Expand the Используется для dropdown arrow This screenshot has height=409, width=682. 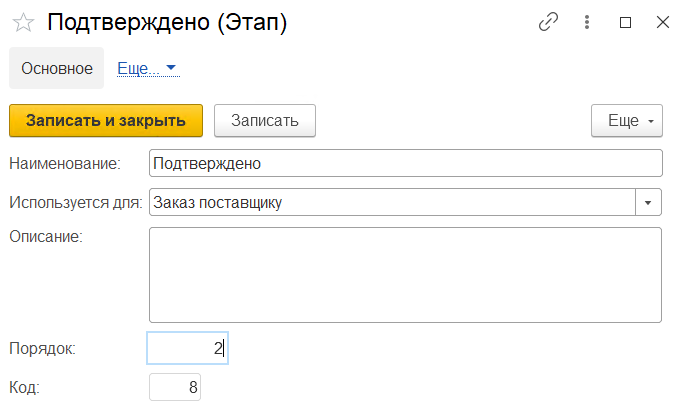pos(649,203)
